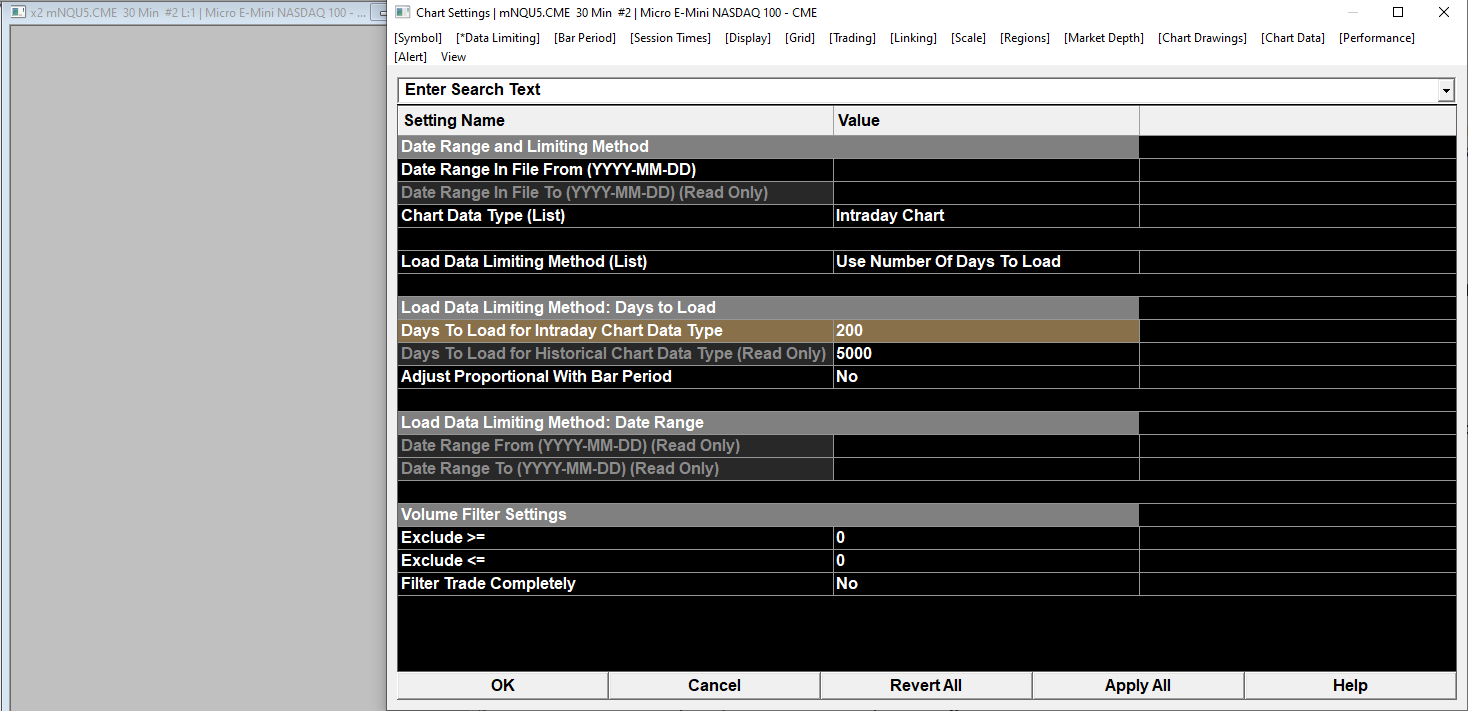Open the [Chart Drawings] section
Screen dimensions: 1468x711
click(x=1202, y=38)
